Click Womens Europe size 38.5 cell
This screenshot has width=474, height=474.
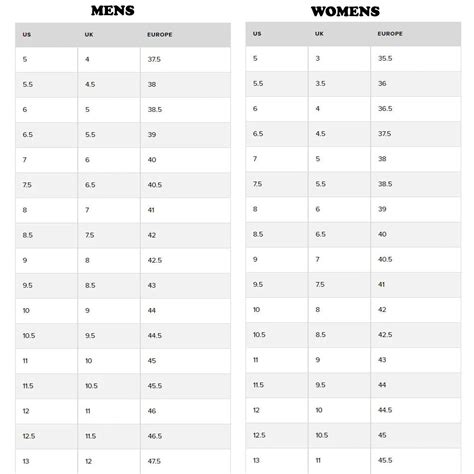pos(416,184)
